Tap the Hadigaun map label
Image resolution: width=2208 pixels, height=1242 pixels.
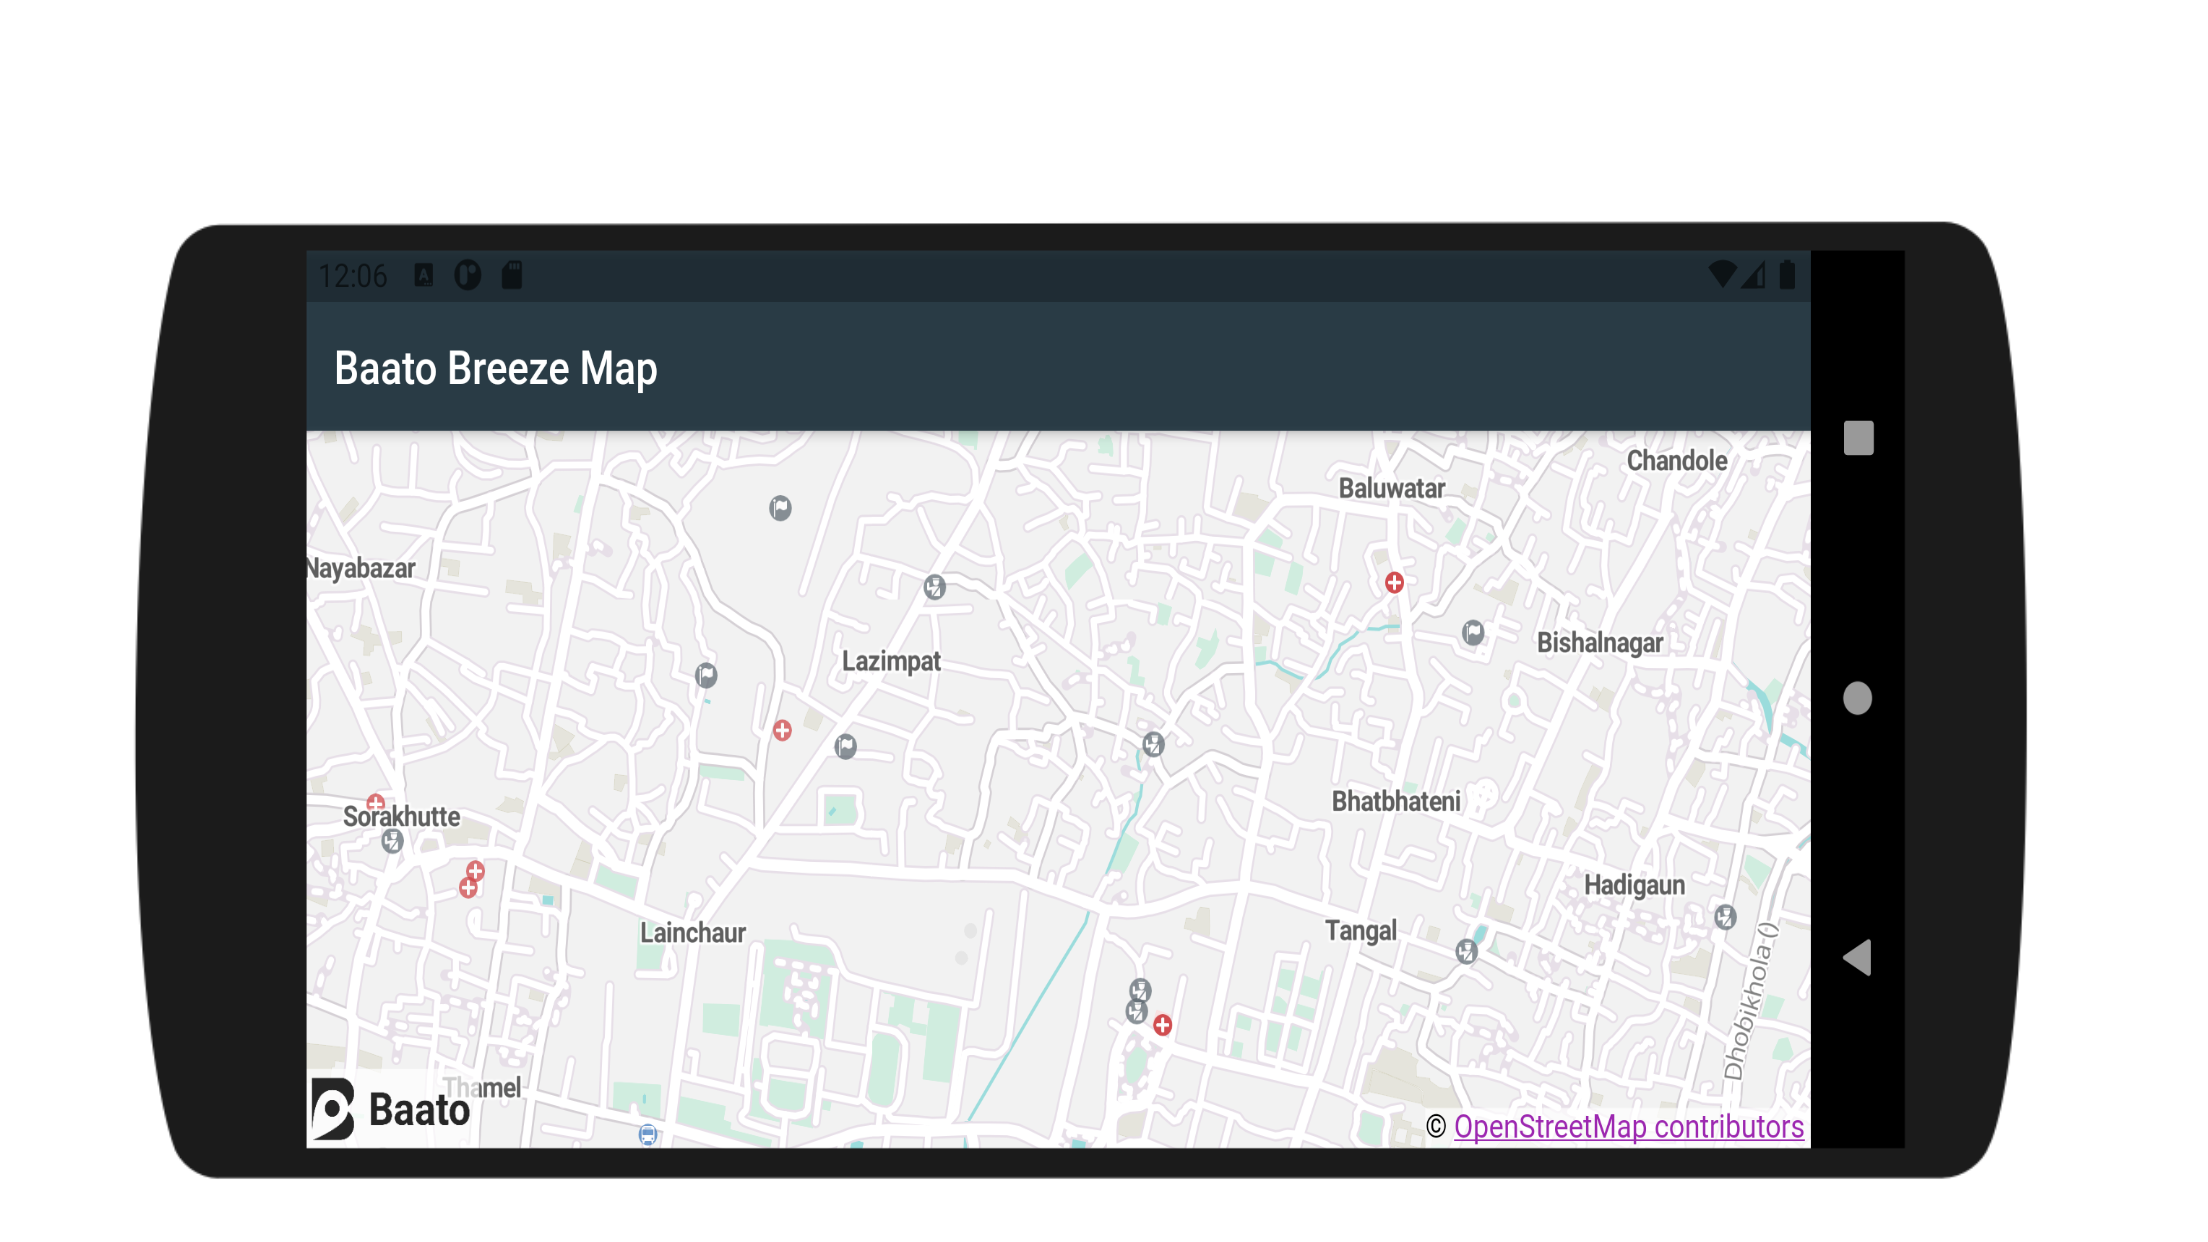tap(1634, 885)
